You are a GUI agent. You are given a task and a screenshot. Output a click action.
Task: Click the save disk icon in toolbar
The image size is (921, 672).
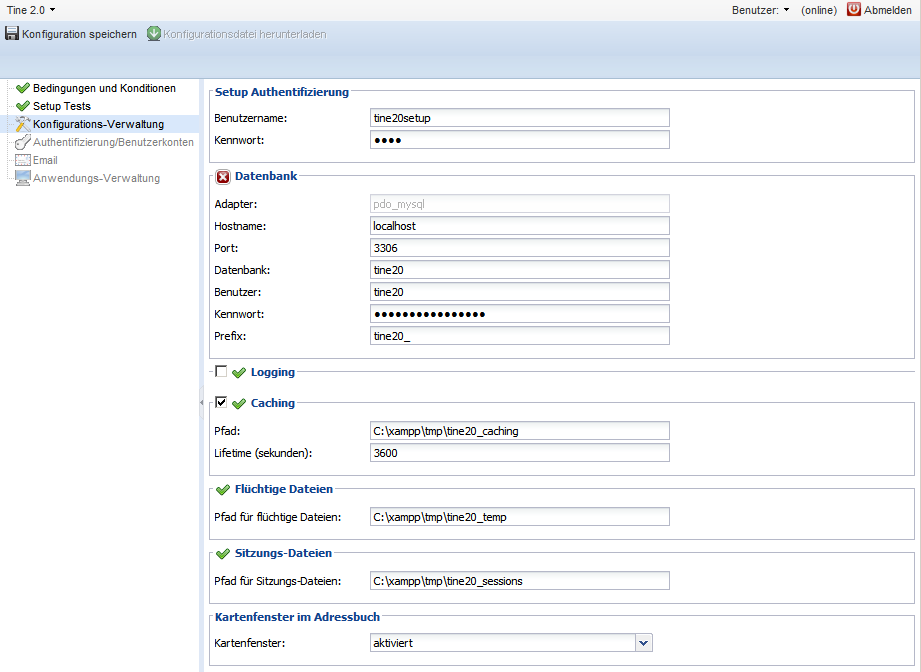pos(12,34)
